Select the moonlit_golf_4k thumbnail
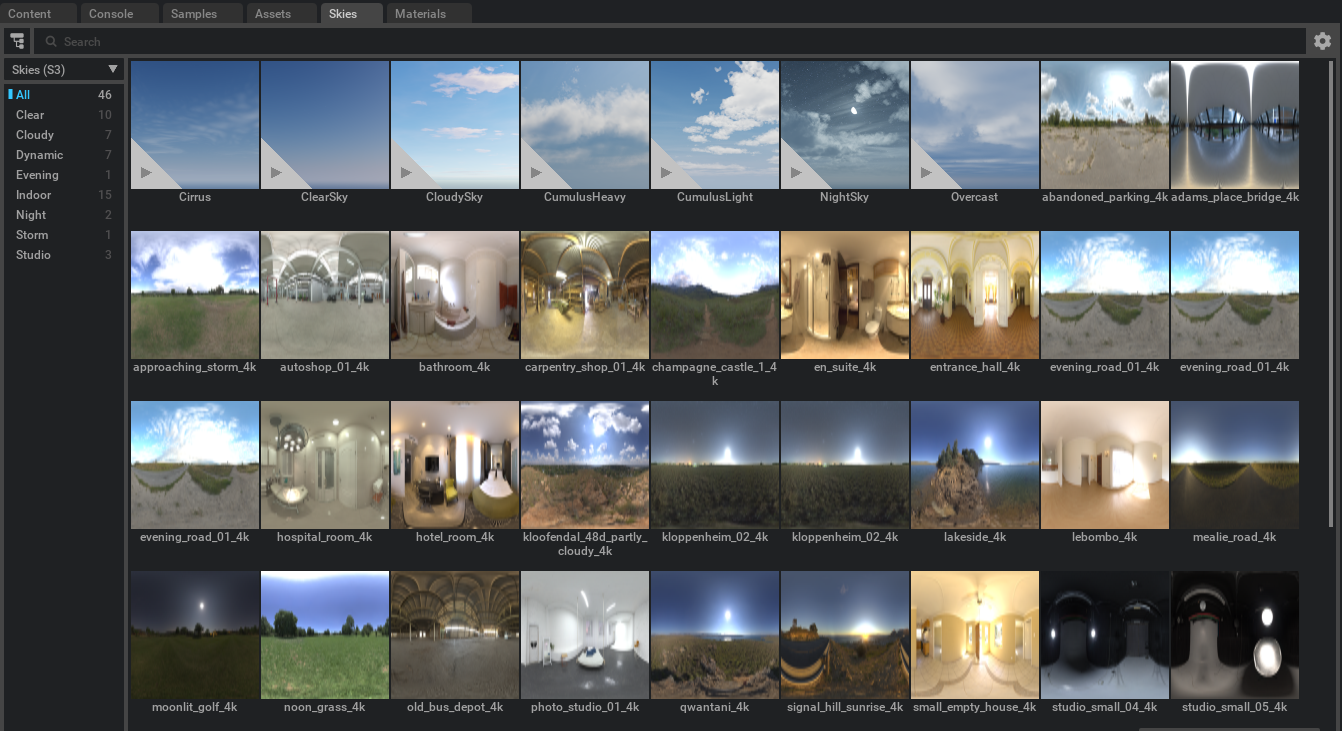Image resolution: width=1342 pixels, height=731 pixels. [x=195, y=635]
